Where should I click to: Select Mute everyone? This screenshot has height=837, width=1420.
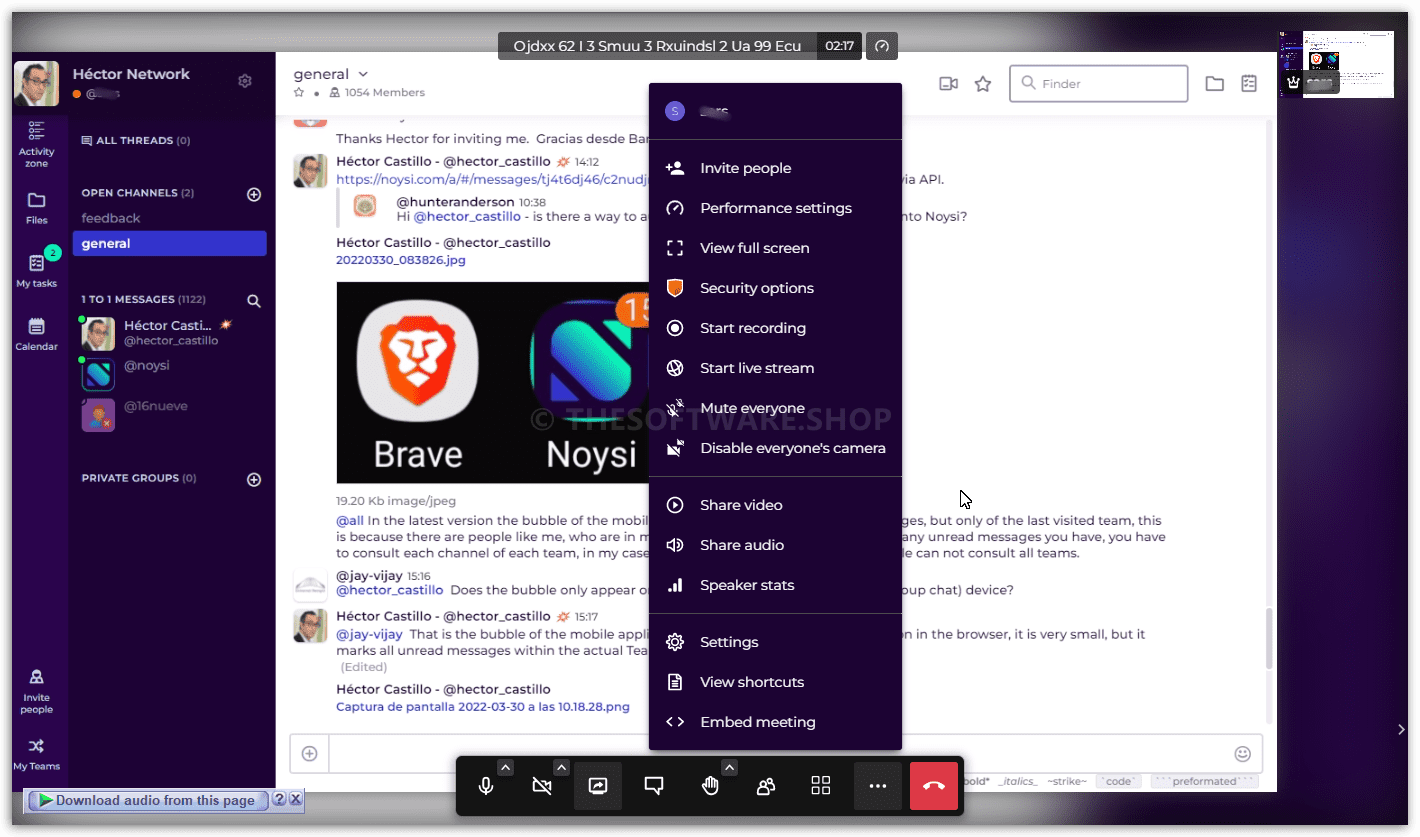(x=775, y=408)
